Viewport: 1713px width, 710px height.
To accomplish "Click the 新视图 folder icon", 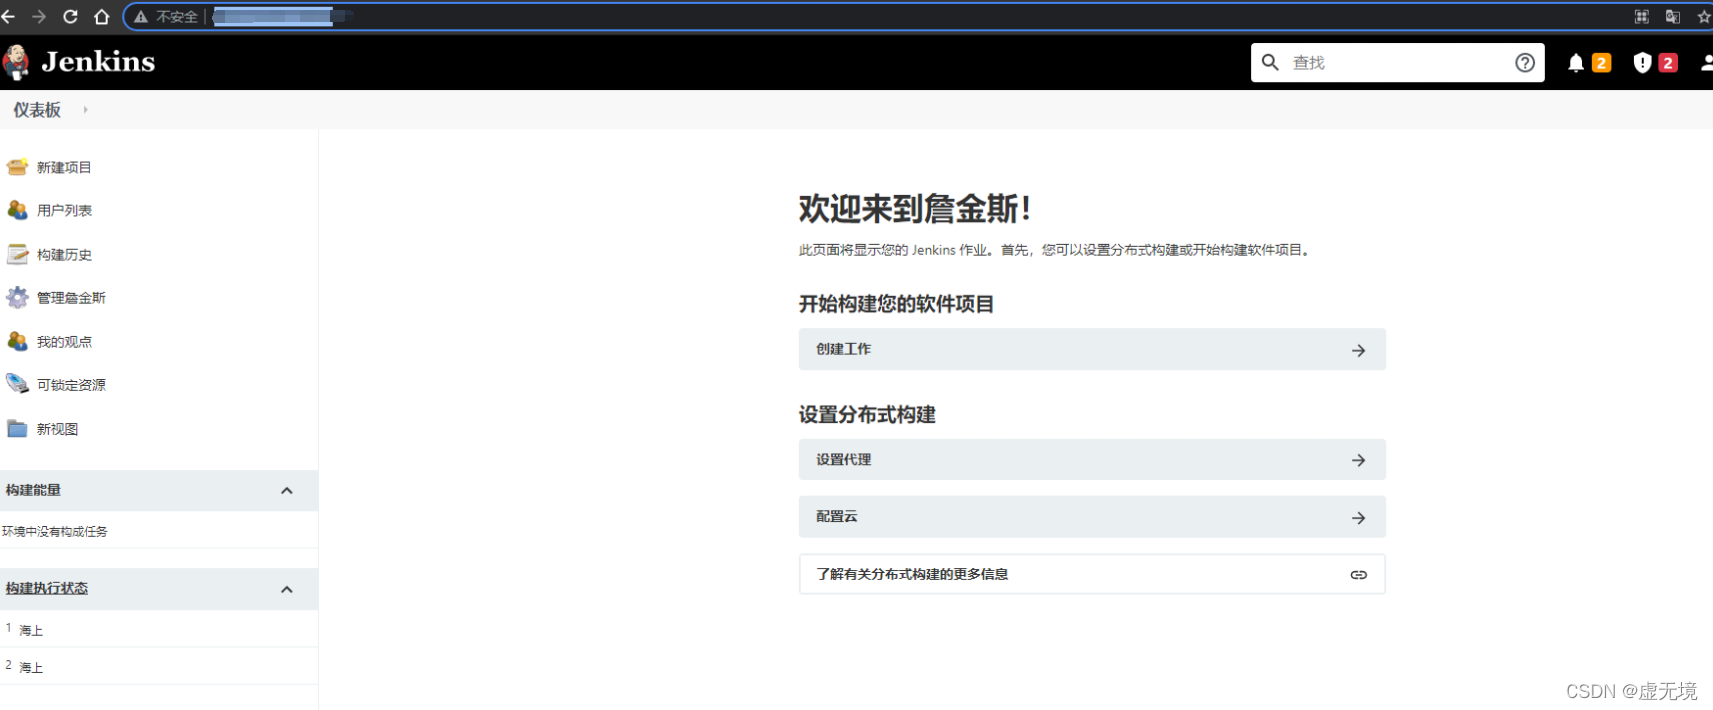I will [17, 428].
